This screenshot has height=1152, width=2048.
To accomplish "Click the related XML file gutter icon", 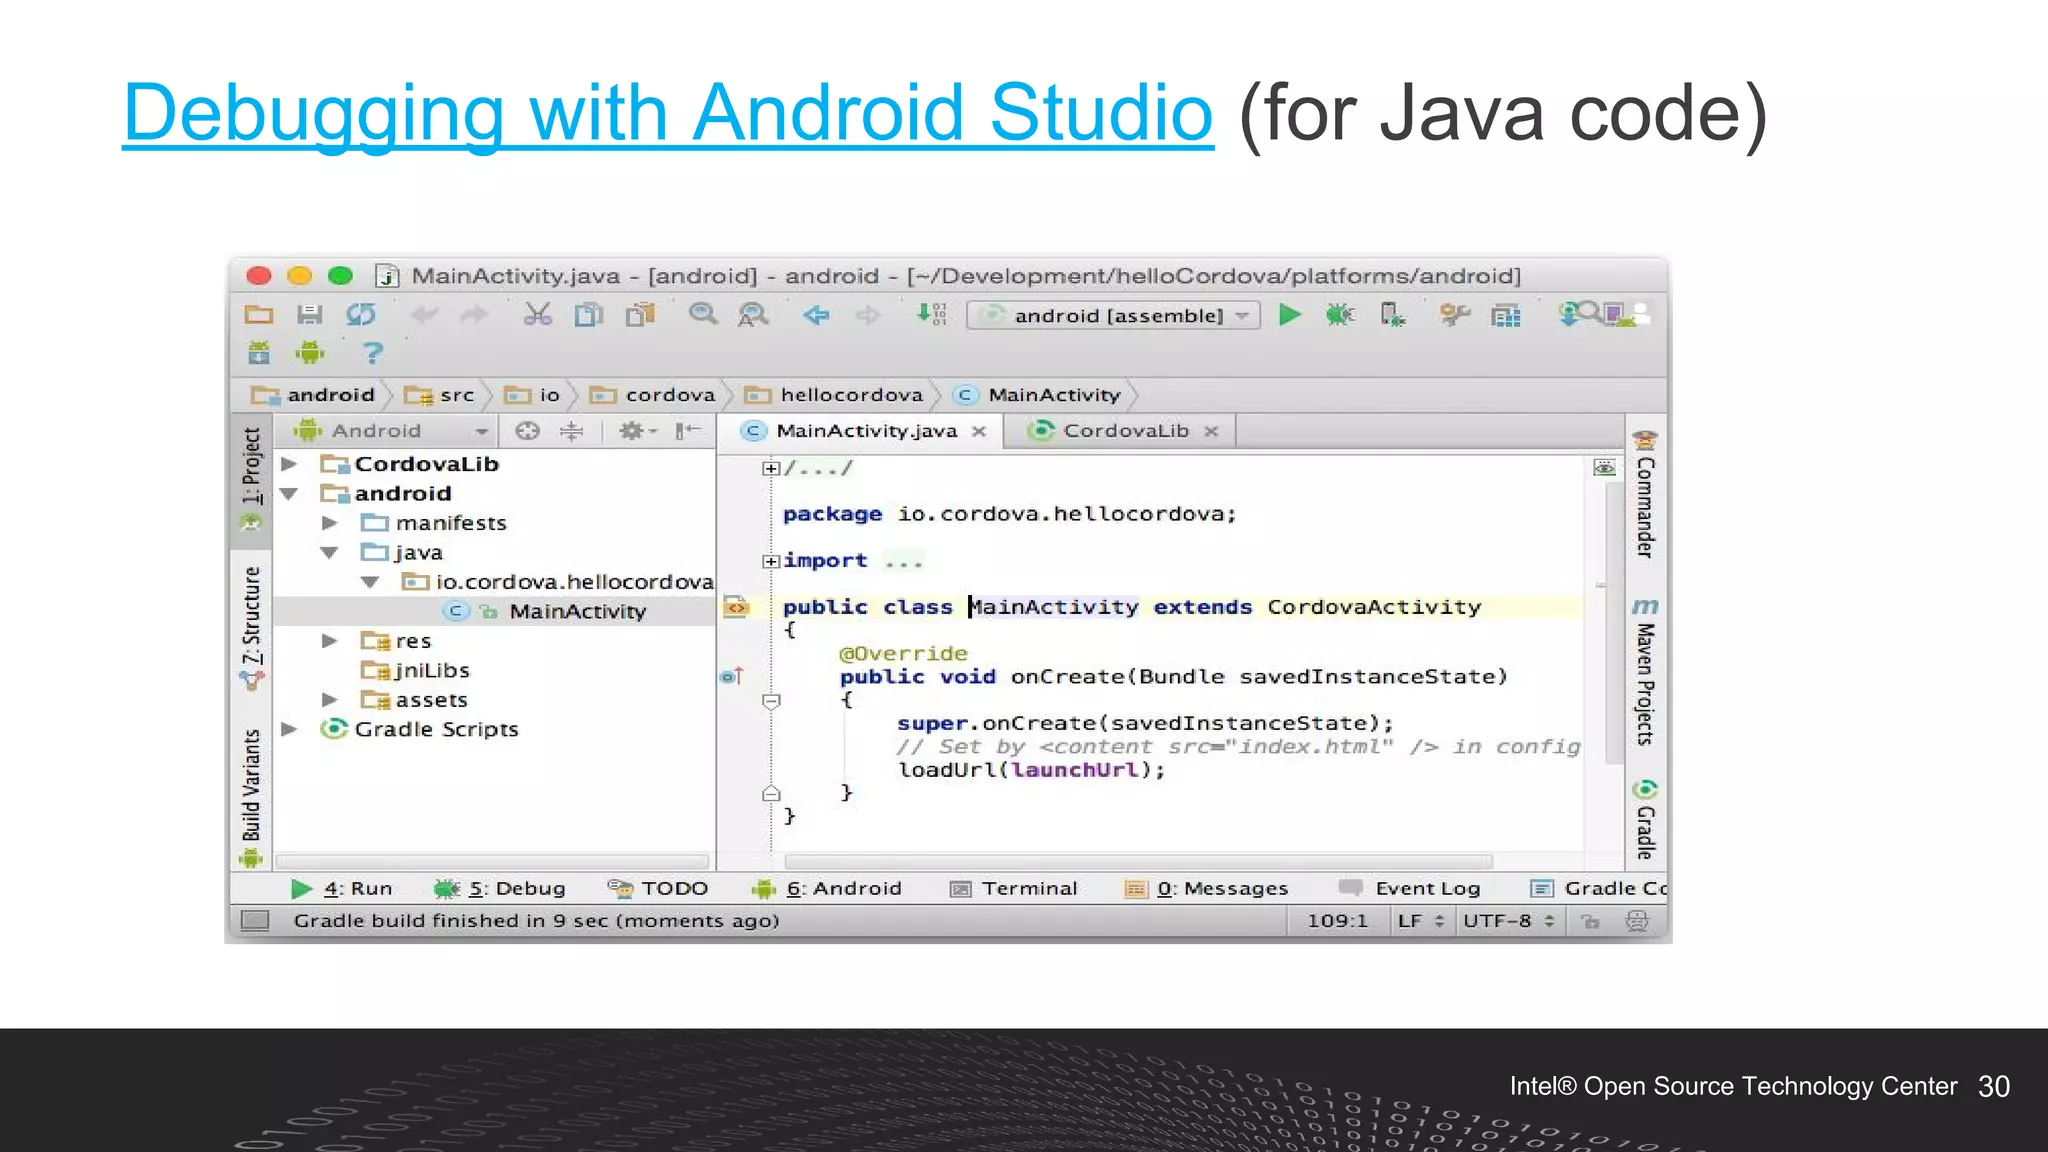I will [x=736, y=607].
